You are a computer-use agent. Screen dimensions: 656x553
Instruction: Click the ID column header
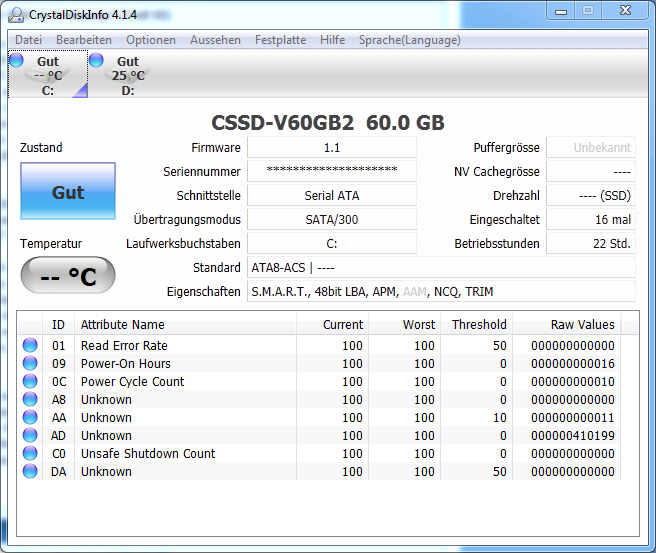click(x=58, y=325)
